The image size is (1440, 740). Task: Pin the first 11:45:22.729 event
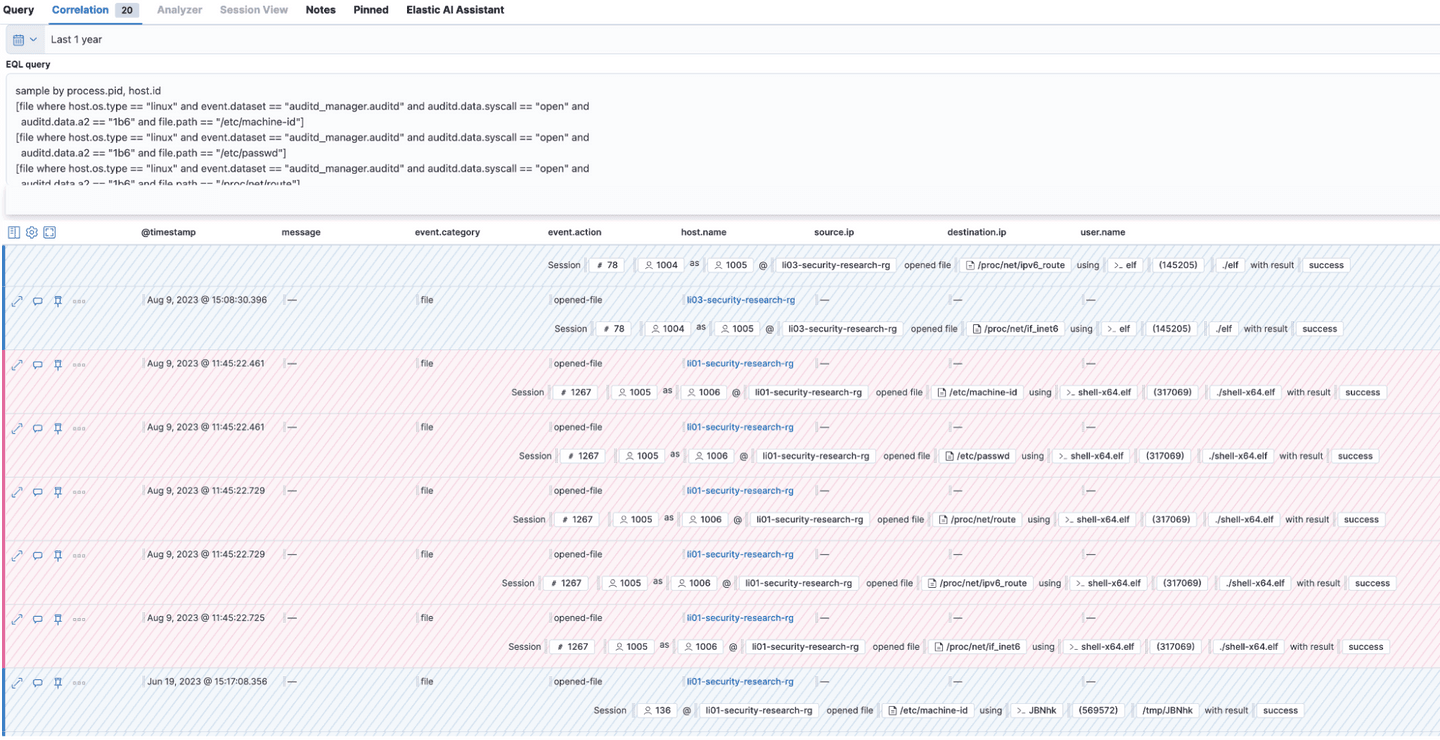[57, 492]
